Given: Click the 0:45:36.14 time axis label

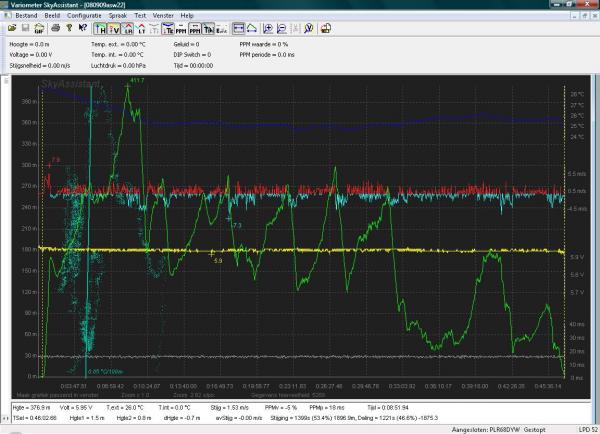Looking at the screenshot, I should pyautogui.click(x=548, y=387).
